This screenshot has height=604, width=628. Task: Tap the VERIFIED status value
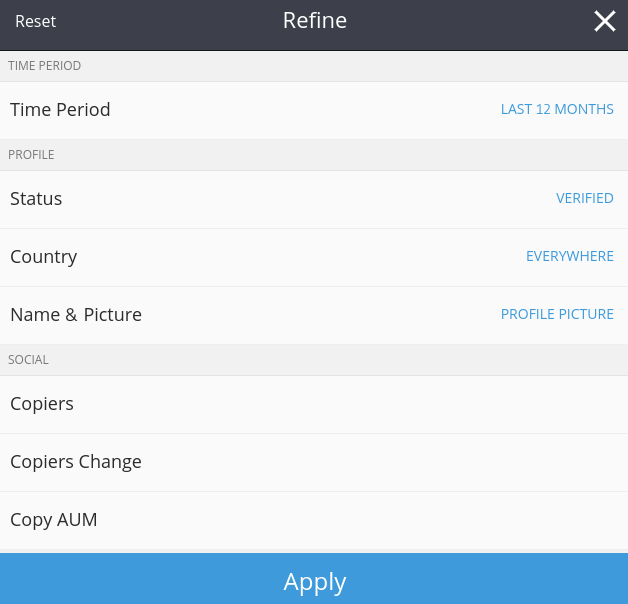point(585,198)
